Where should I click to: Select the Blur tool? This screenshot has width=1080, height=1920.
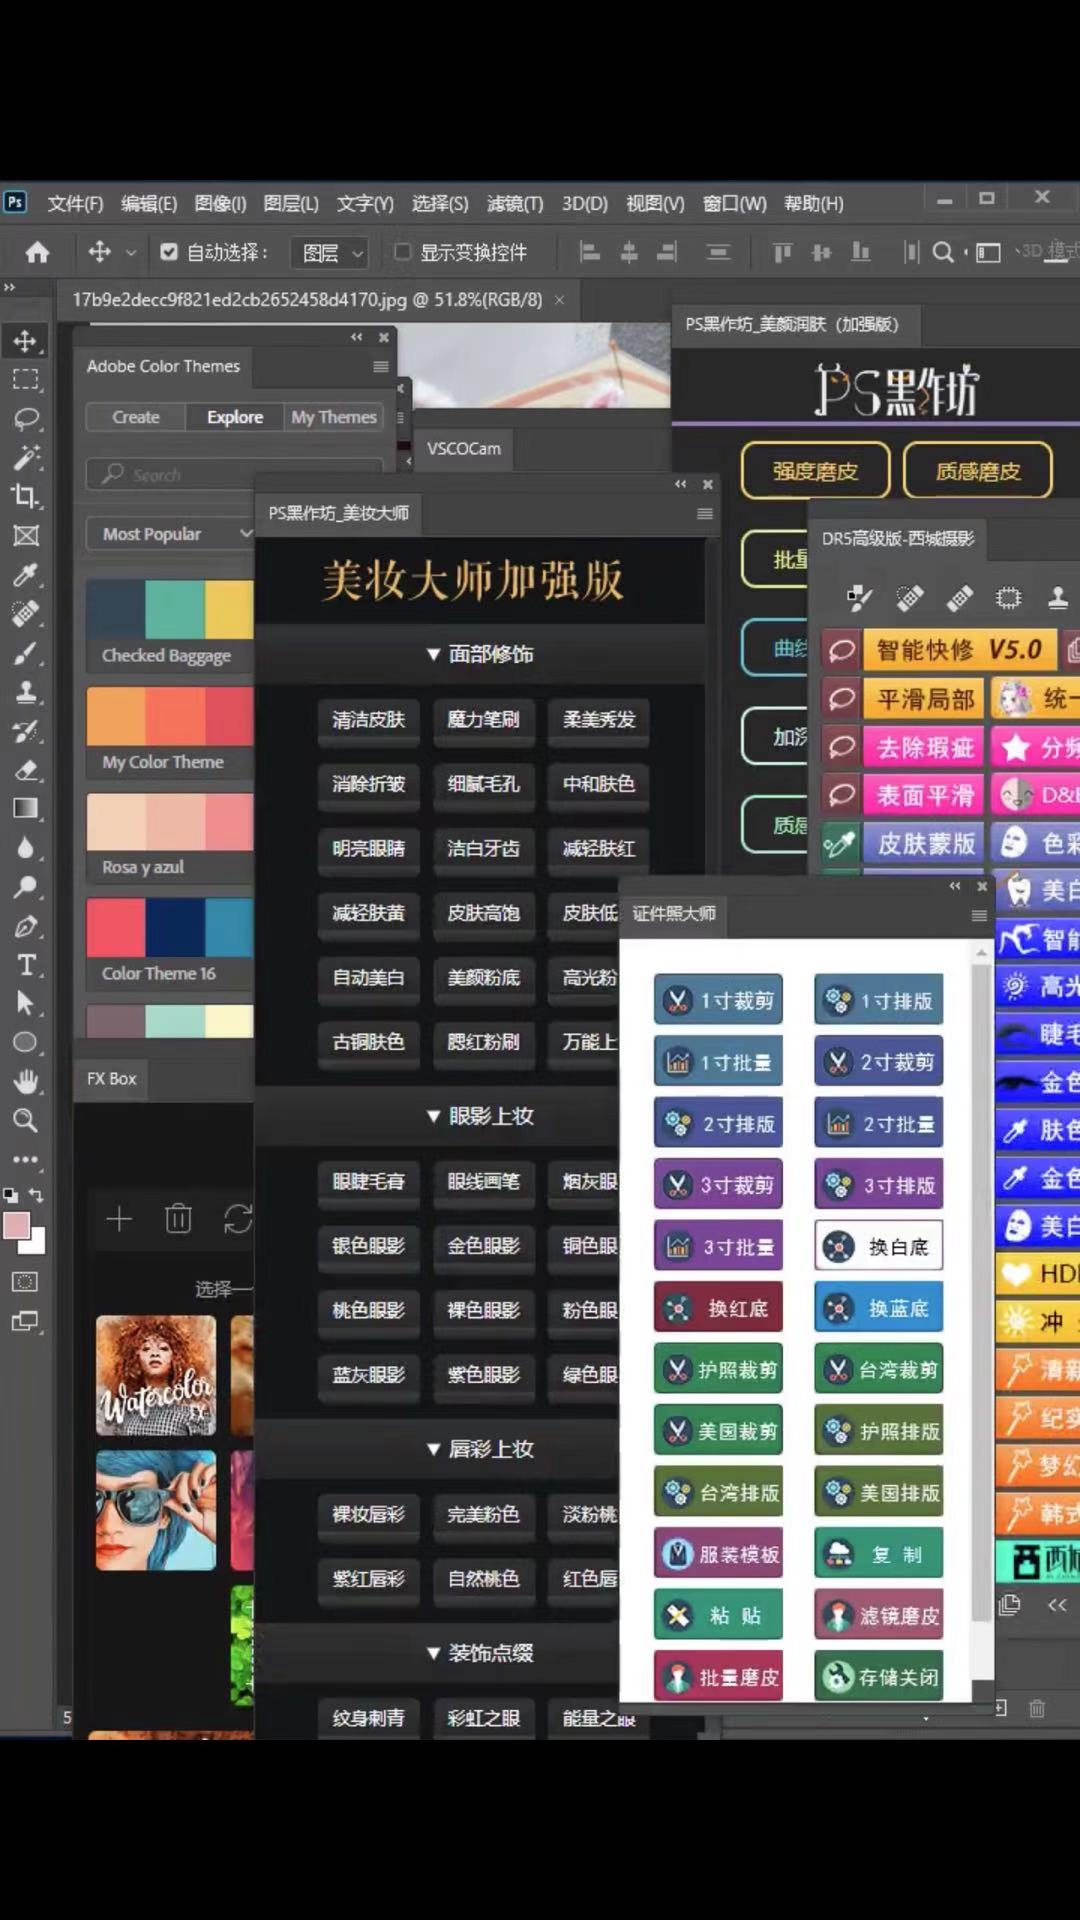[26, 848]
